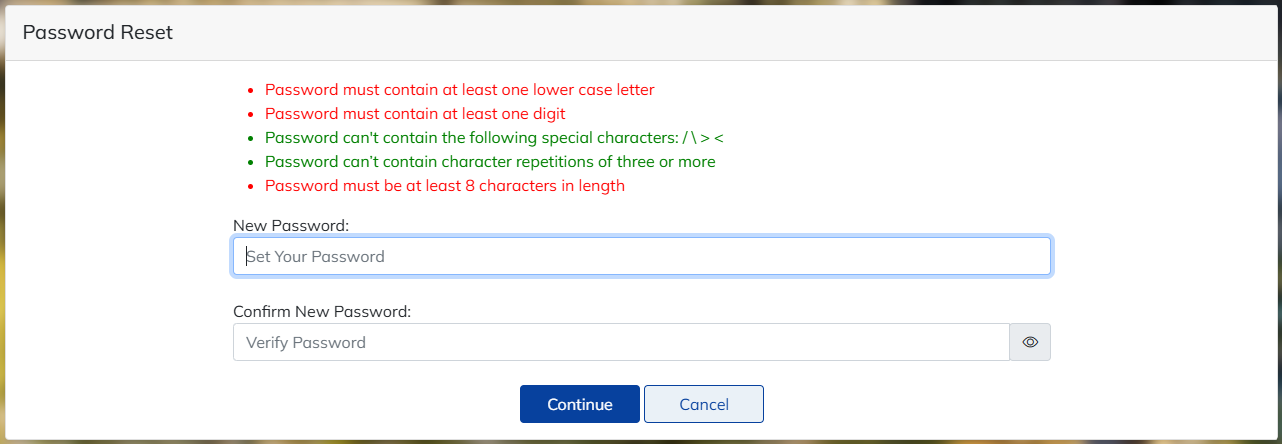Click the red bullet beside the length rule
Screen dimensions: 1282x444
[x=251, y=187]
